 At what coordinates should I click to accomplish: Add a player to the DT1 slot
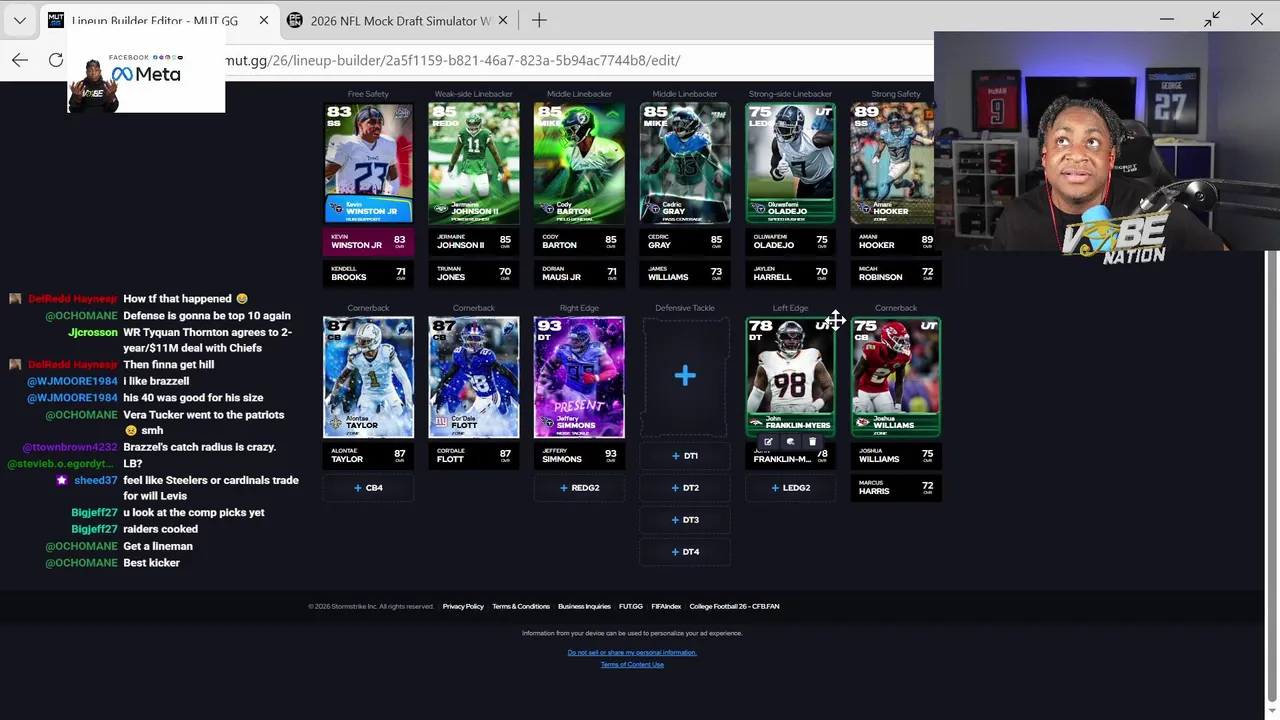(685, 456)
